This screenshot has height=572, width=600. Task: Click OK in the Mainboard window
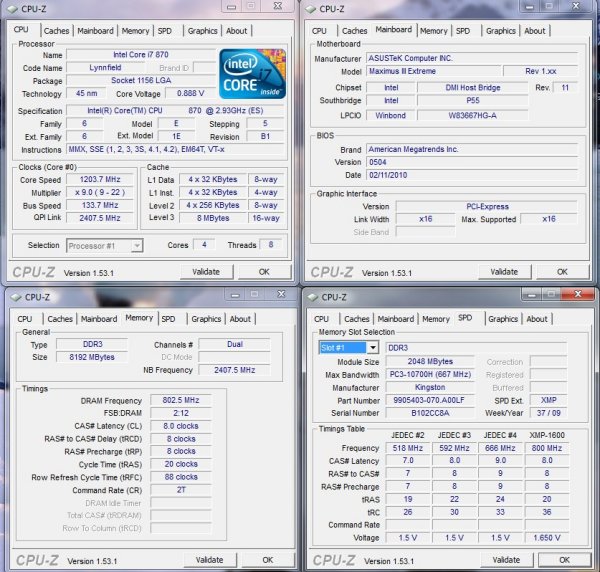562,272
